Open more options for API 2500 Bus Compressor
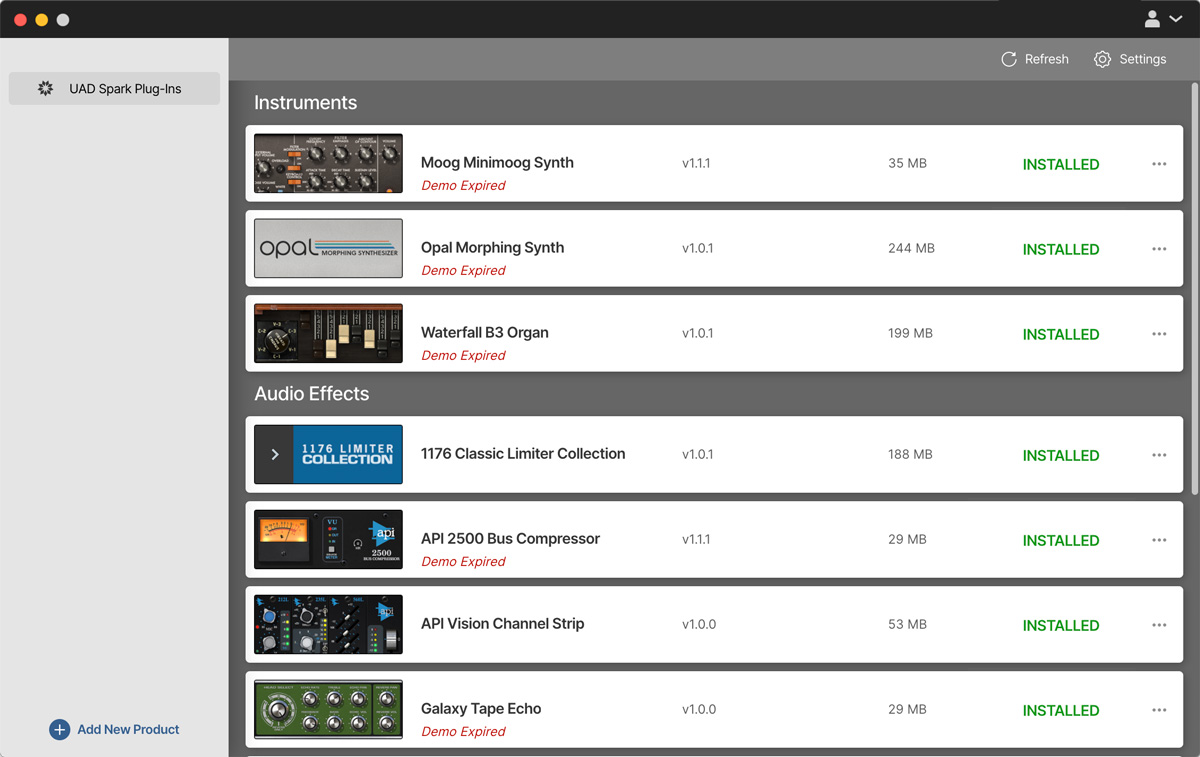 click(x=1159, y=540)
